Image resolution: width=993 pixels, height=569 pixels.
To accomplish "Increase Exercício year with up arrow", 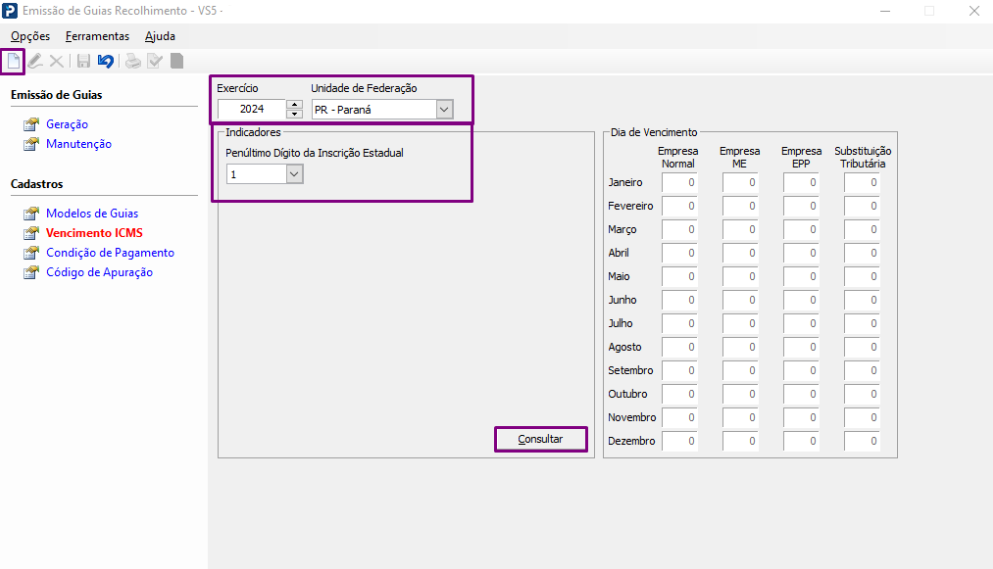I will (294, 104).
